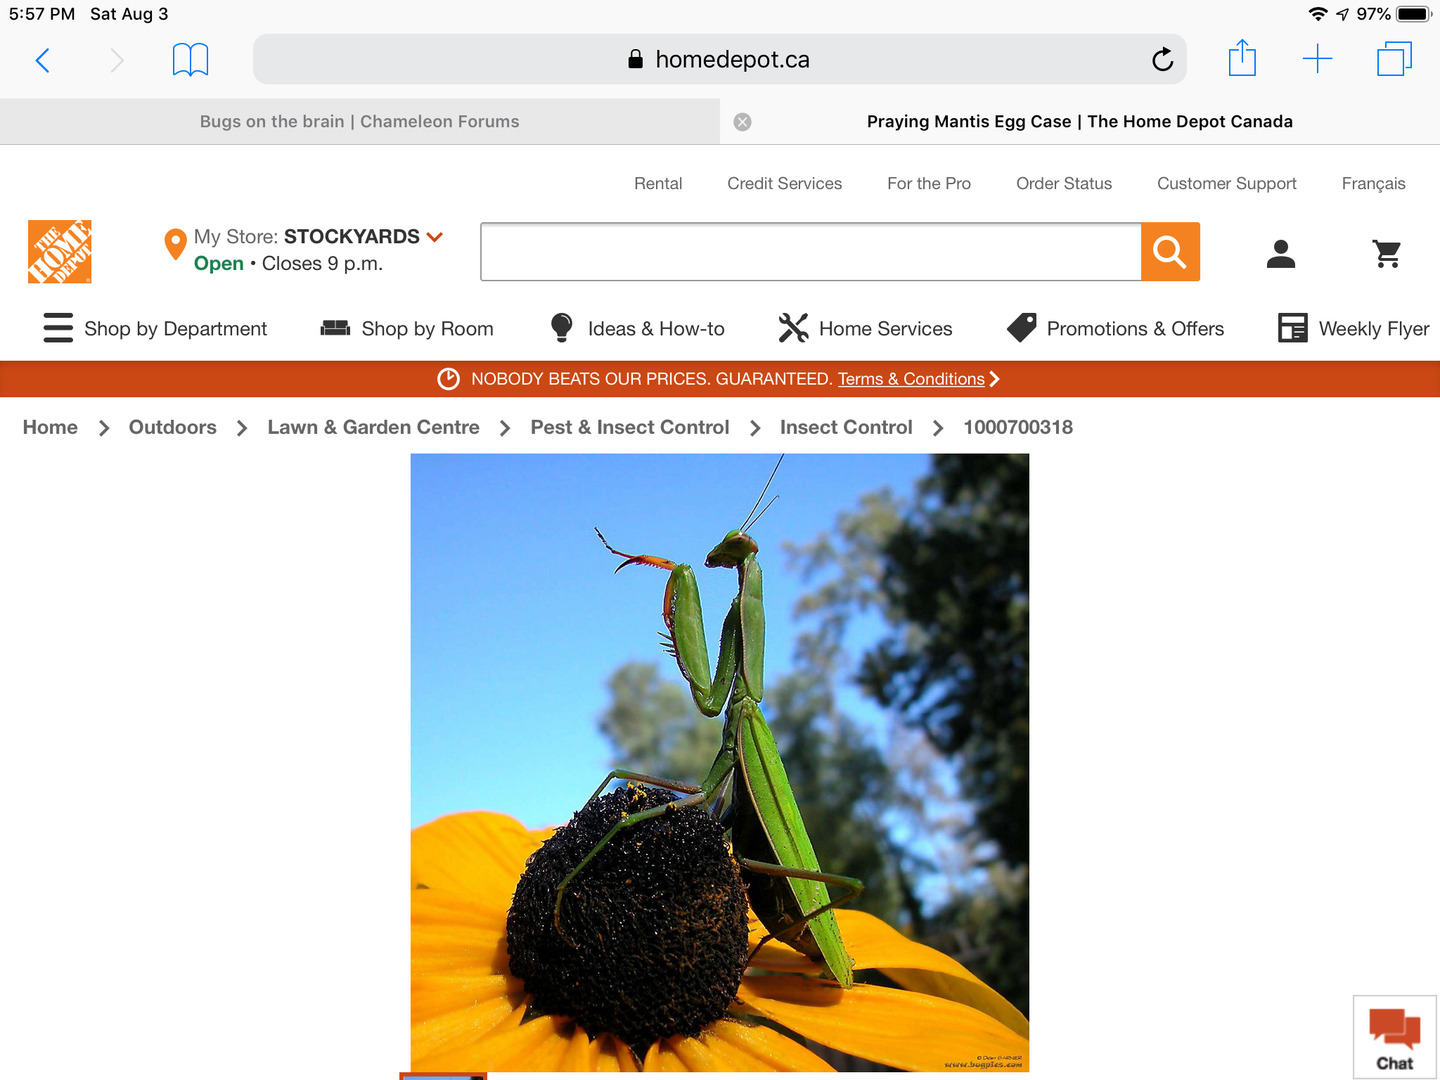Image resolution: width=1440 pixels, height=1080 pixels.
Task: Add a new Safari tab
Action: pos(1317,59)
